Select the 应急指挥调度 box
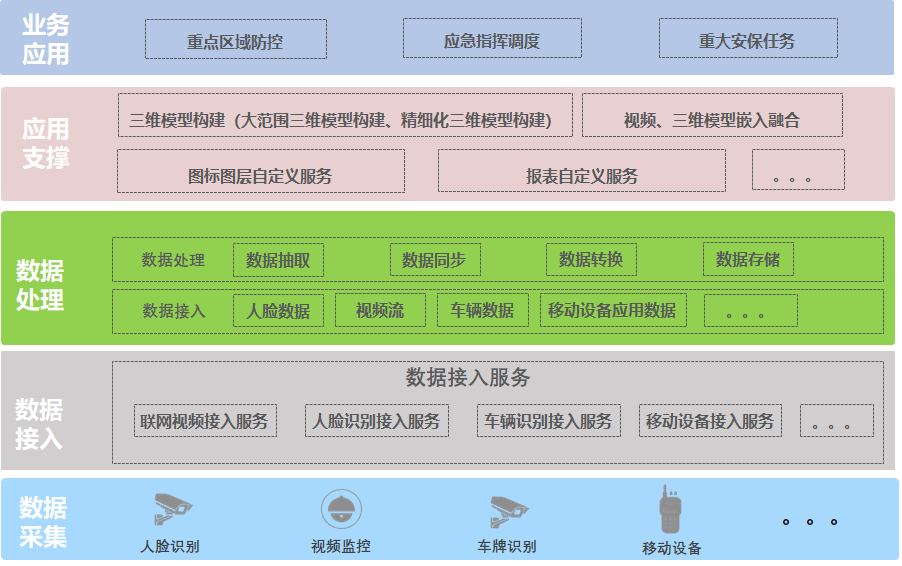The height and width of the screenshot is (566, 902). point(492,41)
